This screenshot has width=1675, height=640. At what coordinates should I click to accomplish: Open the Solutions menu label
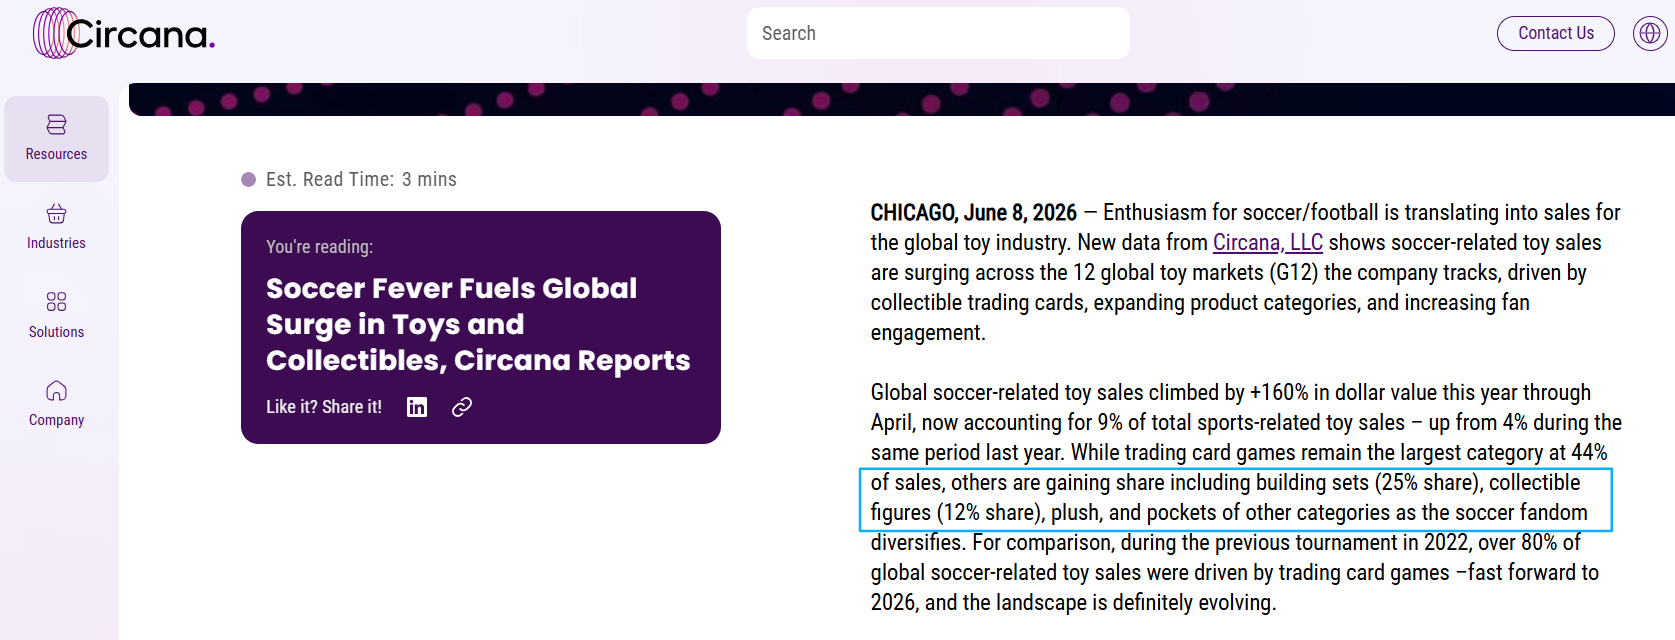click(56, 332)
